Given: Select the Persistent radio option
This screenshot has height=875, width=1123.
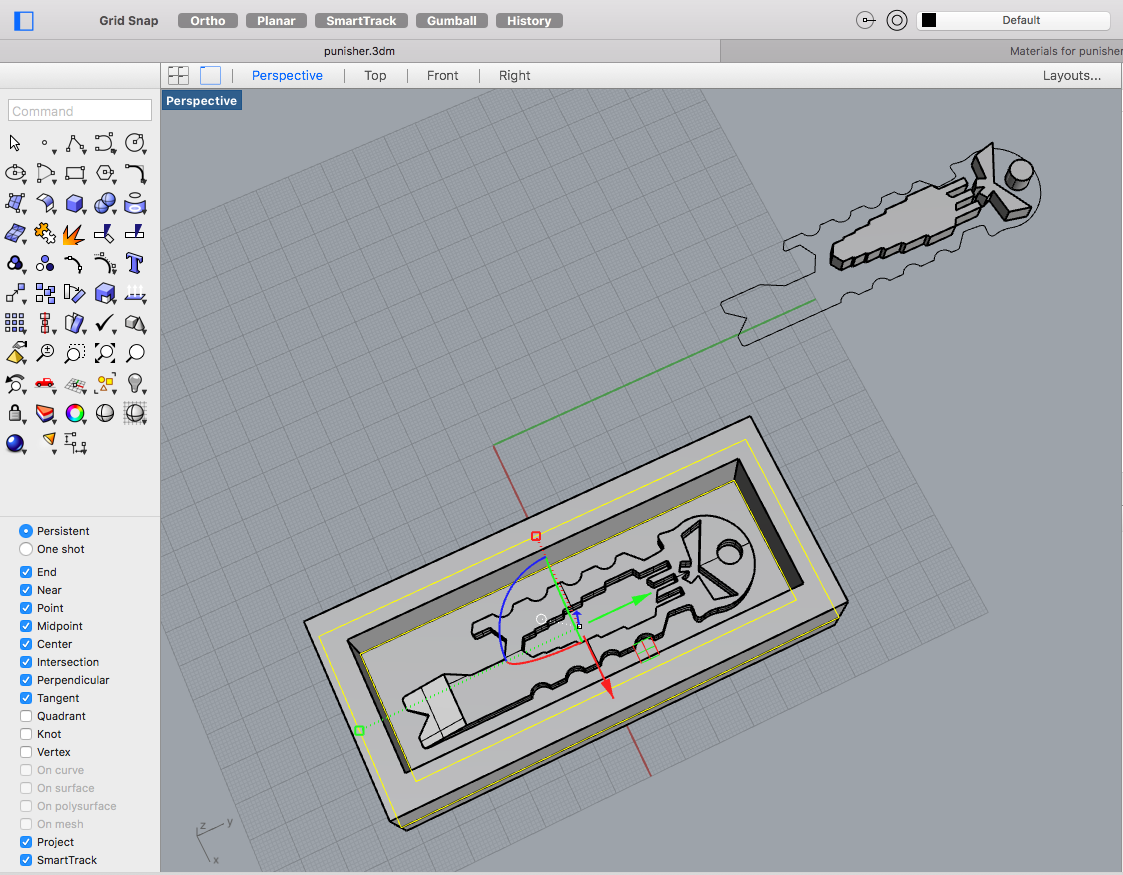Looking at the screenshot, I should [26, 531].
